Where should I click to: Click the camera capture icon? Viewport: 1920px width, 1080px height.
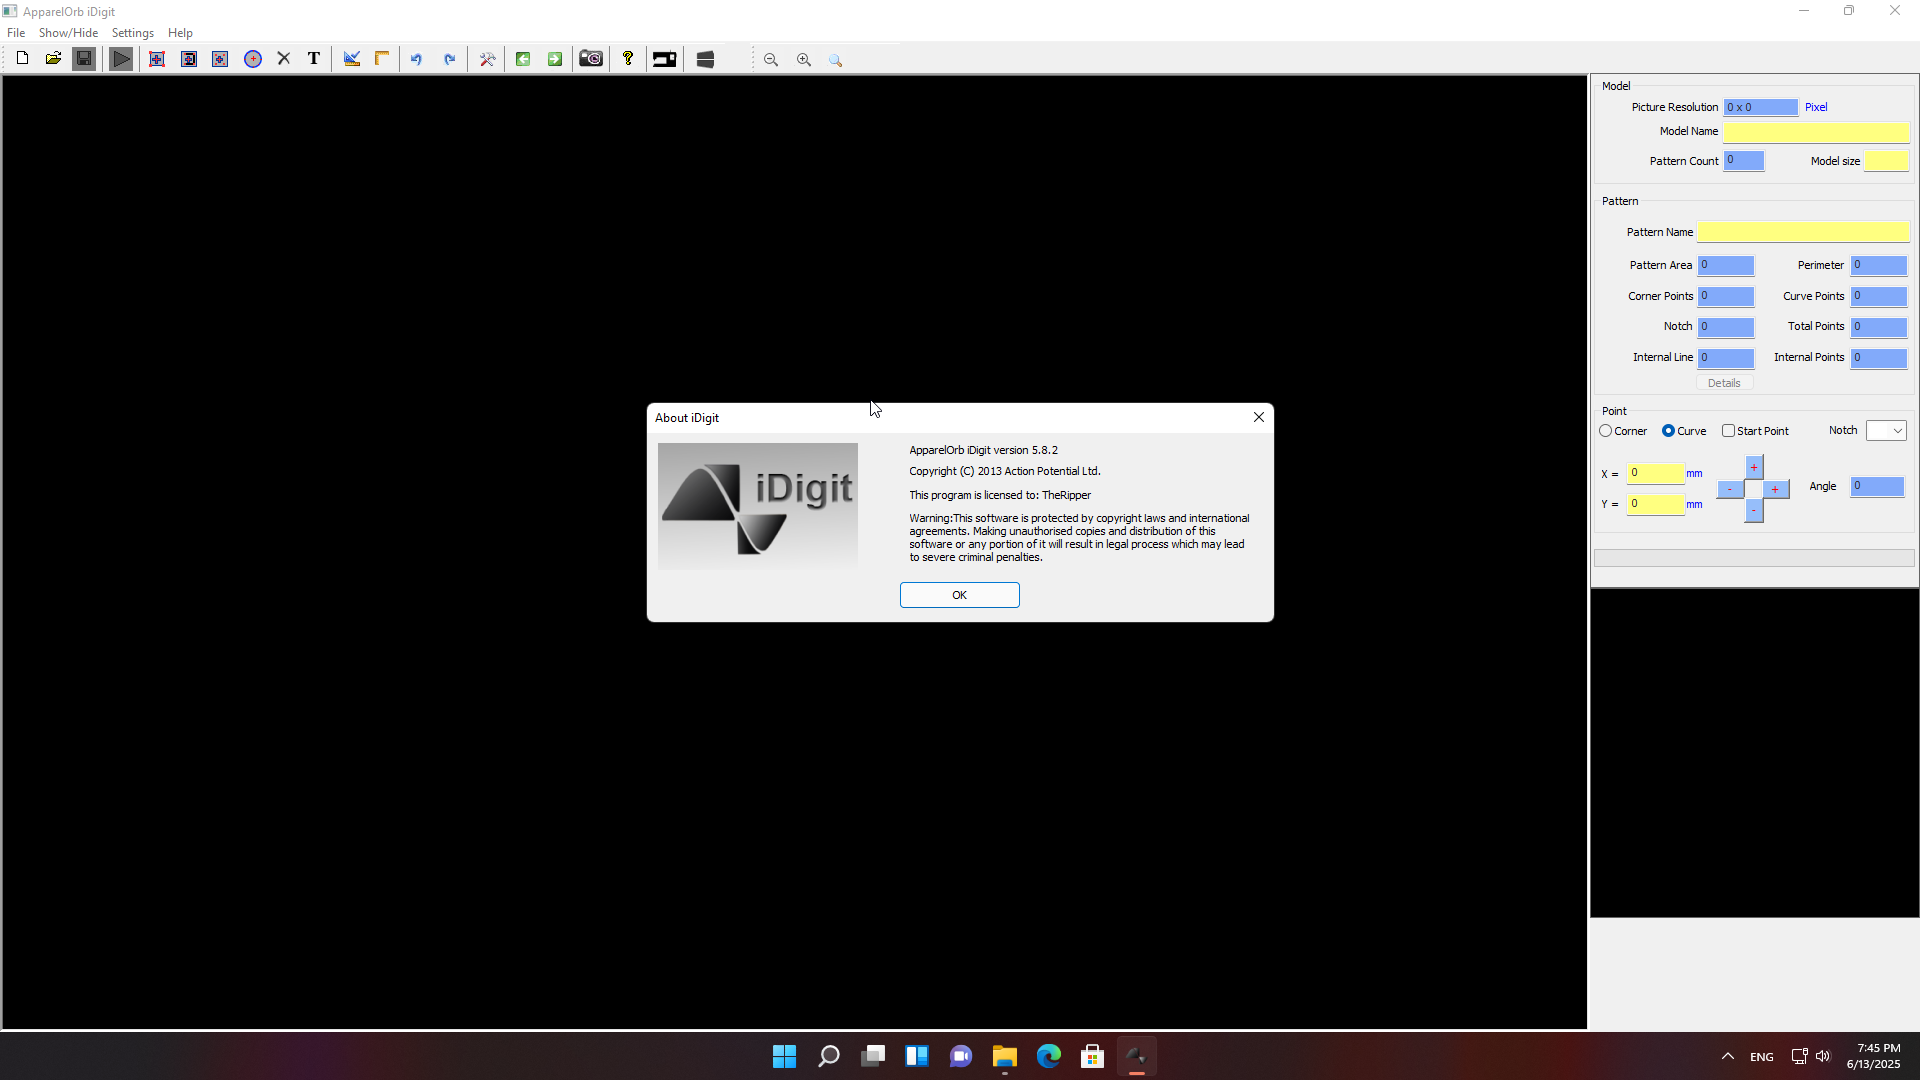(x=591, y=59)
